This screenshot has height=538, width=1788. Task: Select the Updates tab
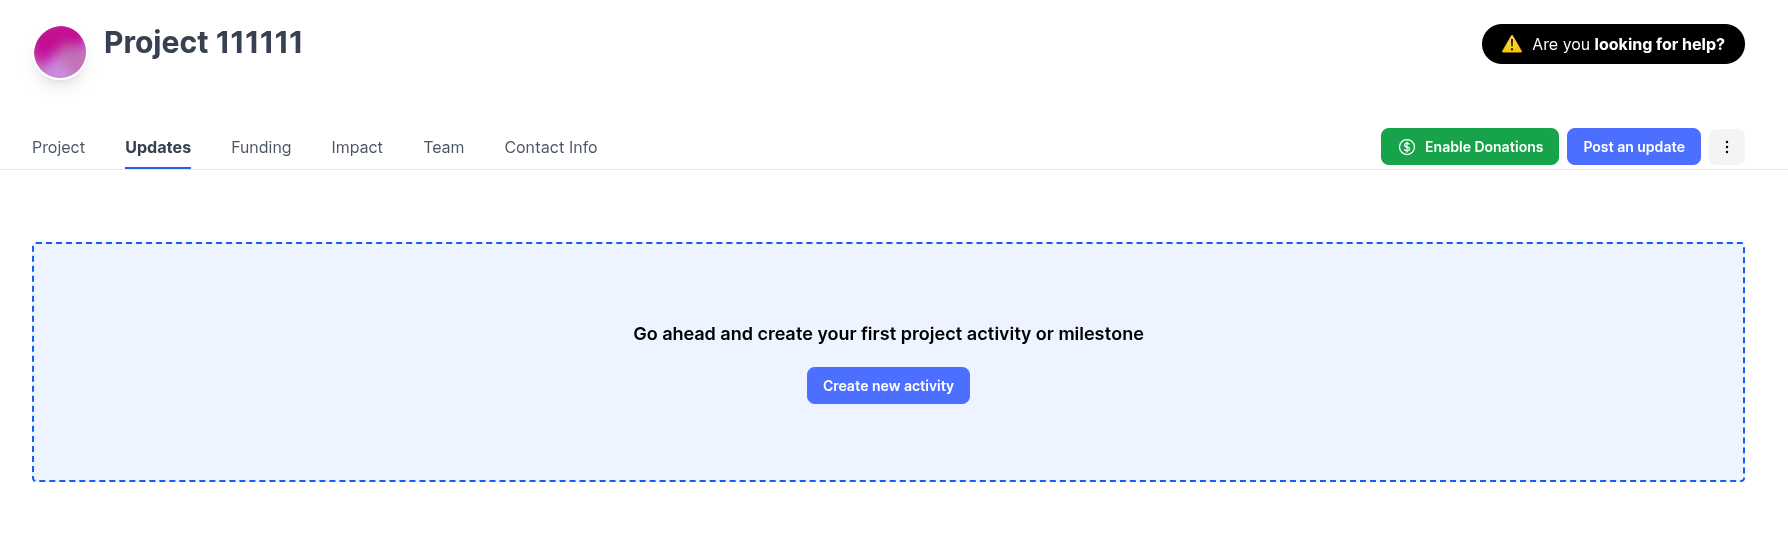click(x=158, y=147)
